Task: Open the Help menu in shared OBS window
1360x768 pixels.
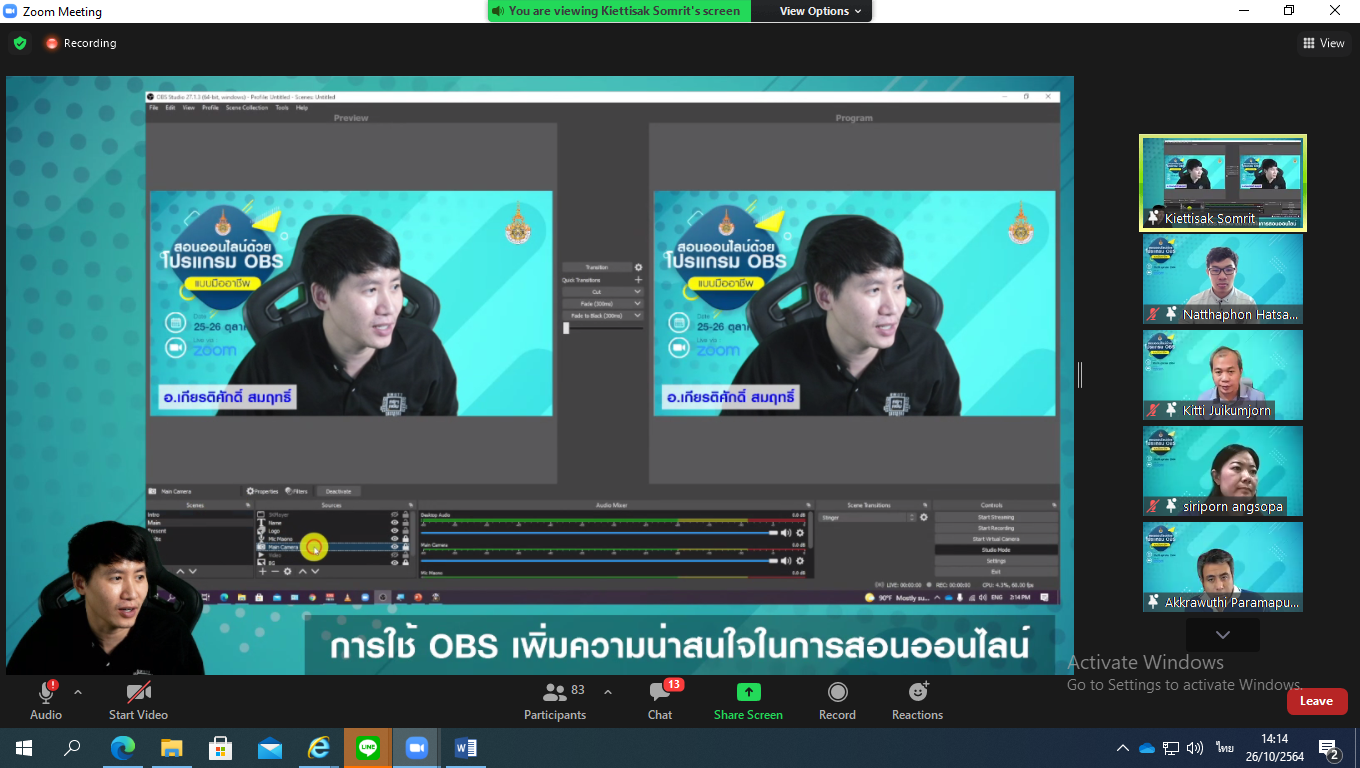Action: tap(301, 107)
